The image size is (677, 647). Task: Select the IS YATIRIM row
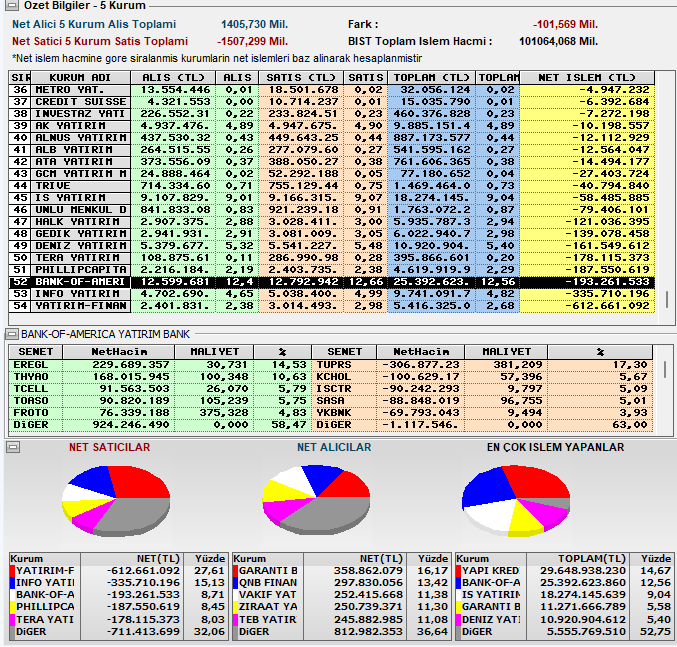332,198
